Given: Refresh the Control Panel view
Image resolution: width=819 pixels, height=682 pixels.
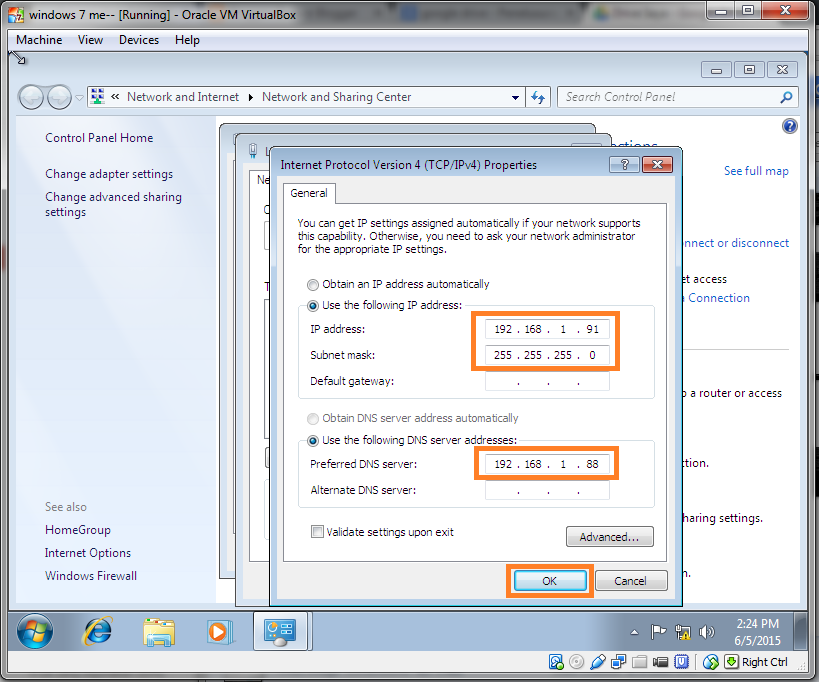Looking at the screenshot, I should (538, 97).
